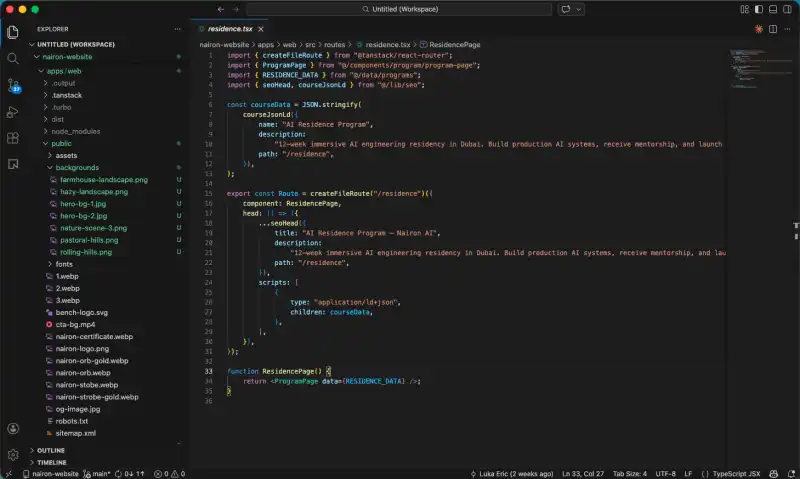
Task: Open the Customize Layout icon
Action: click(x=744, y=9)
